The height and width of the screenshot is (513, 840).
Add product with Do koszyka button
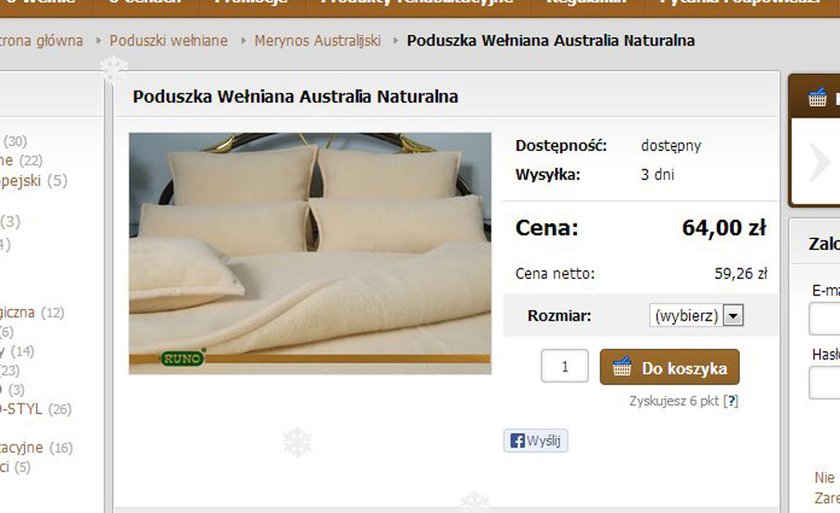tap(670, 367)
